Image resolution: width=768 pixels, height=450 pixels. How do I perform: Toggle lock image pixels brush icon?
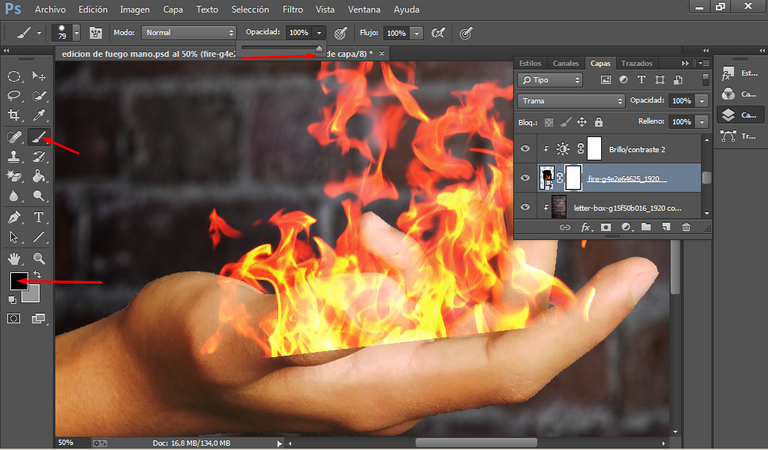[x=565, y=122]
